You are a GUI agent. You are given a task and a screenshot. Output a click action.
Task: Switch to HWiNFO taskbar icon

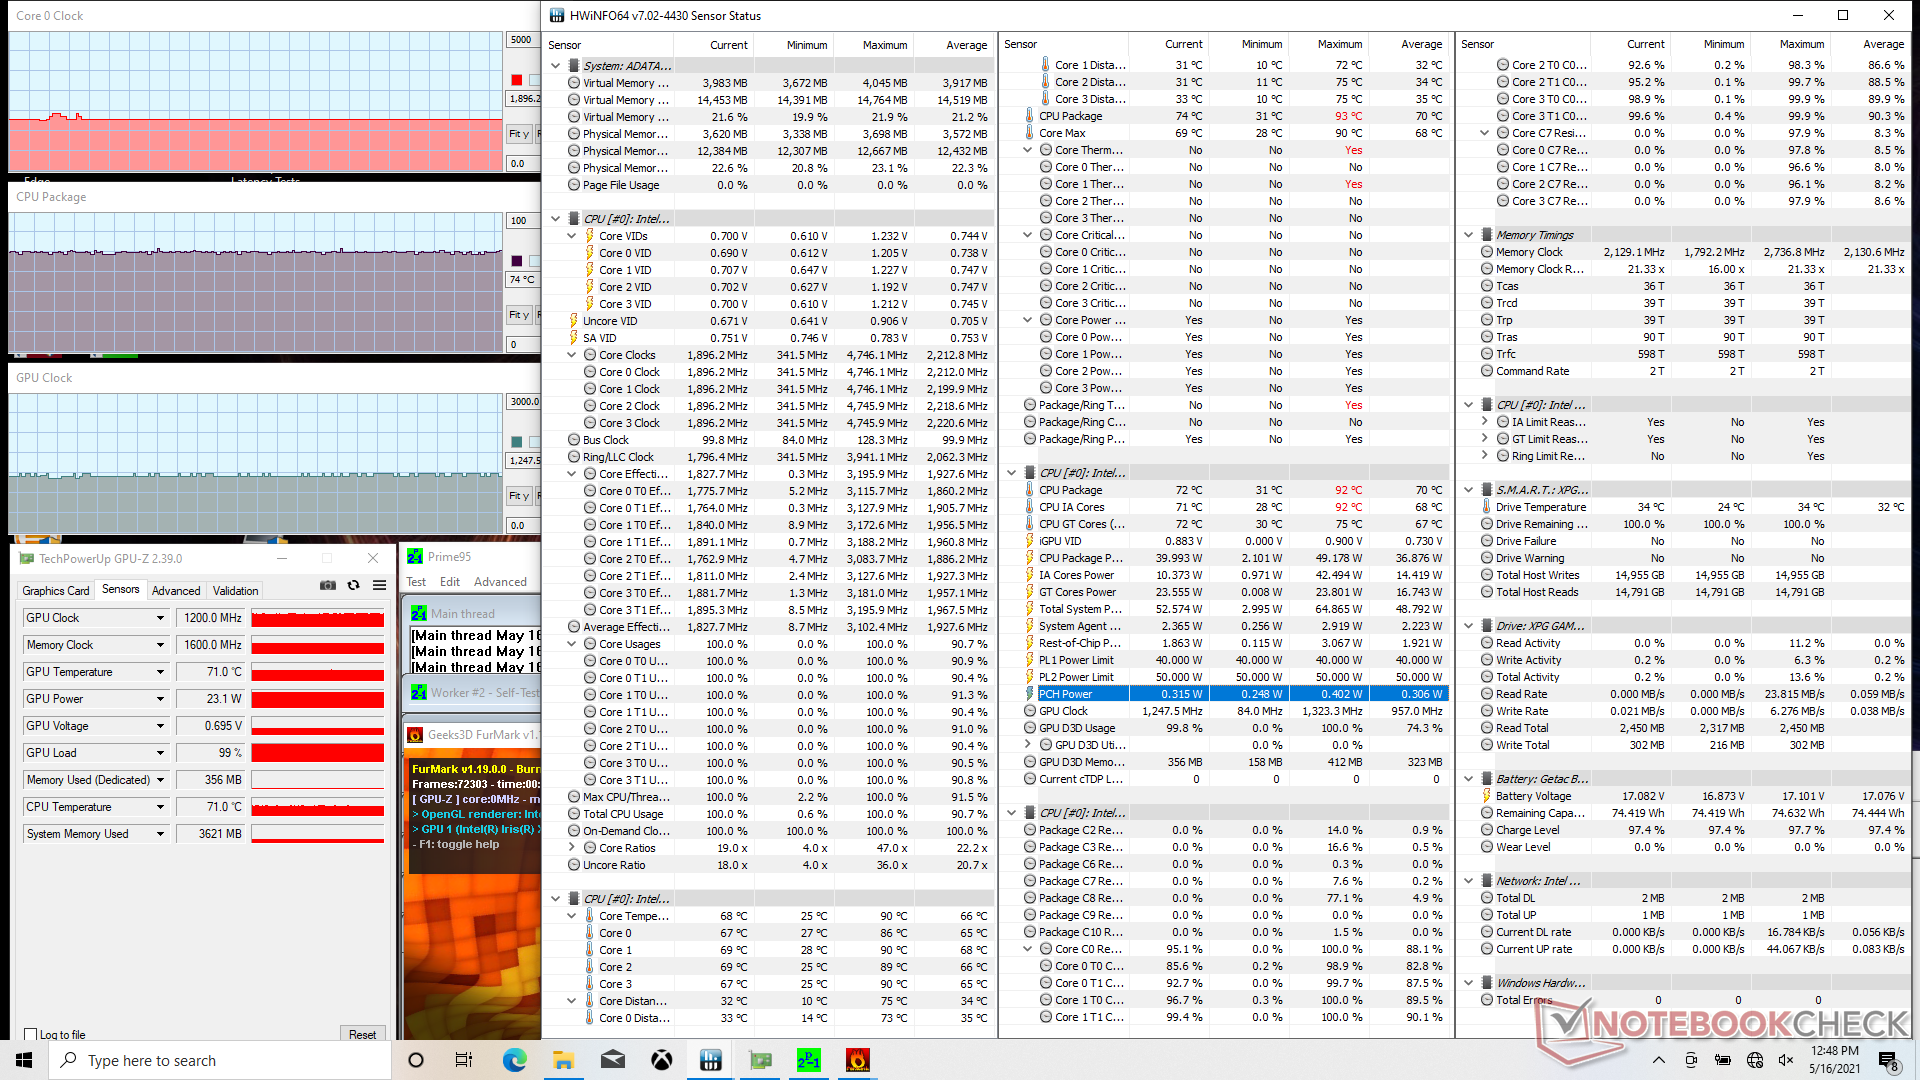click(x=711, y=1060)
